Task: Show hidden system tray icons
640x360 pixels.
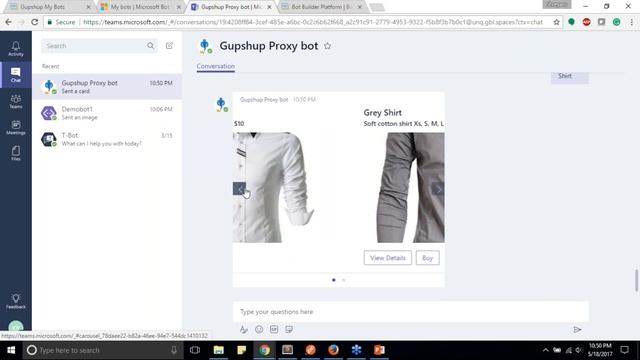Action: (x=545, y=350)
